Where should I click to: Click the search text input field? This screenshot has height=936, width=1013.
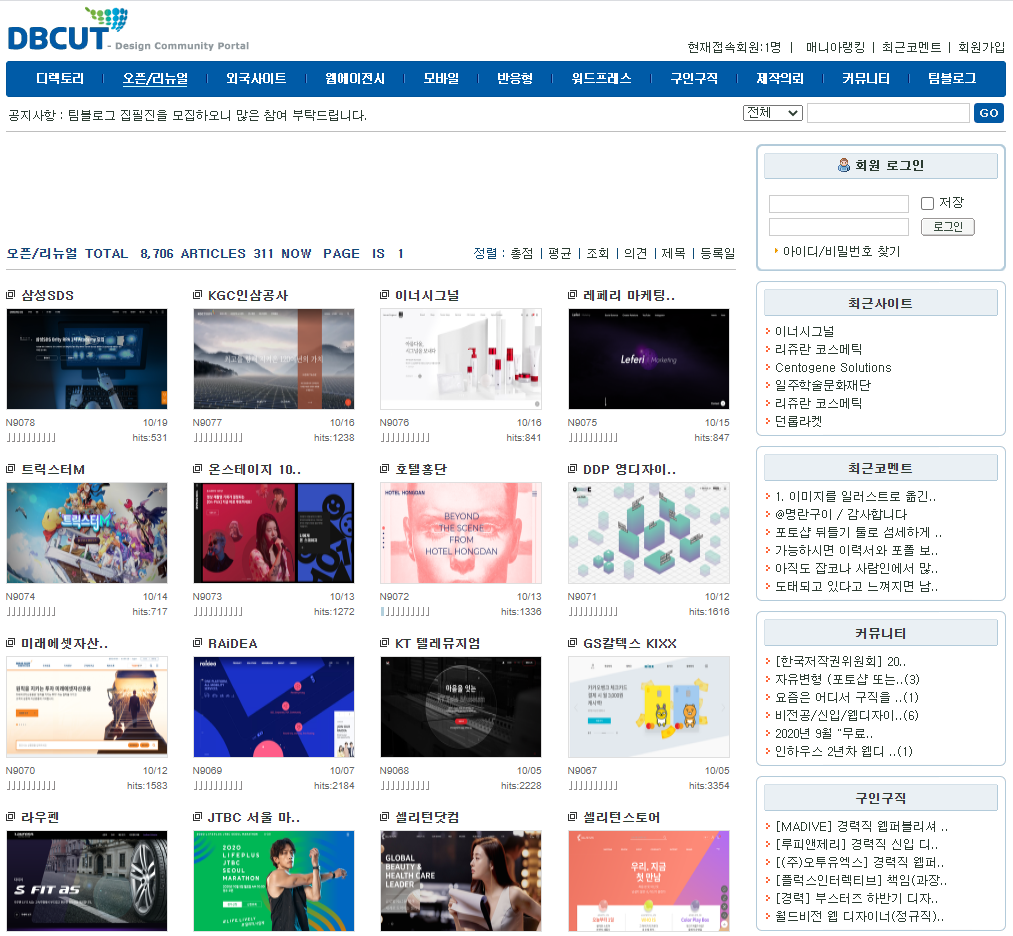tap(888, 113)
